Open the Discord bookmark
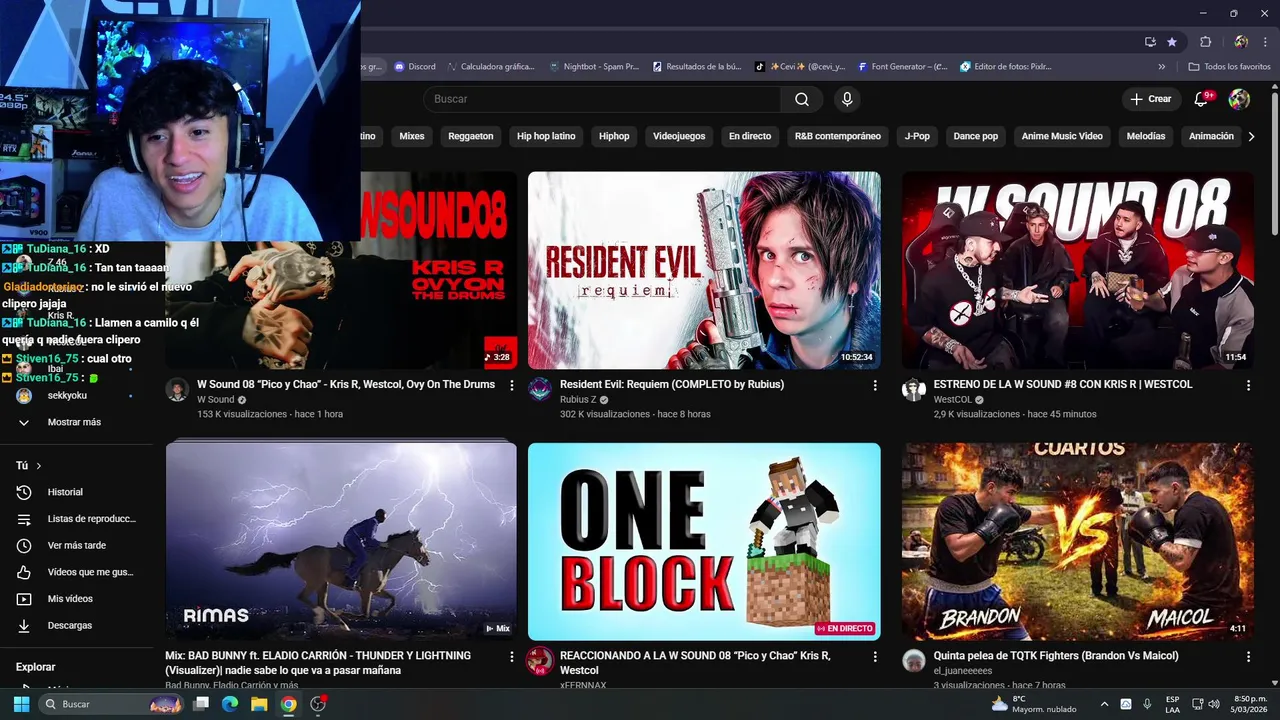Screen dimensions: 1280x720 [x=414, y=67]
